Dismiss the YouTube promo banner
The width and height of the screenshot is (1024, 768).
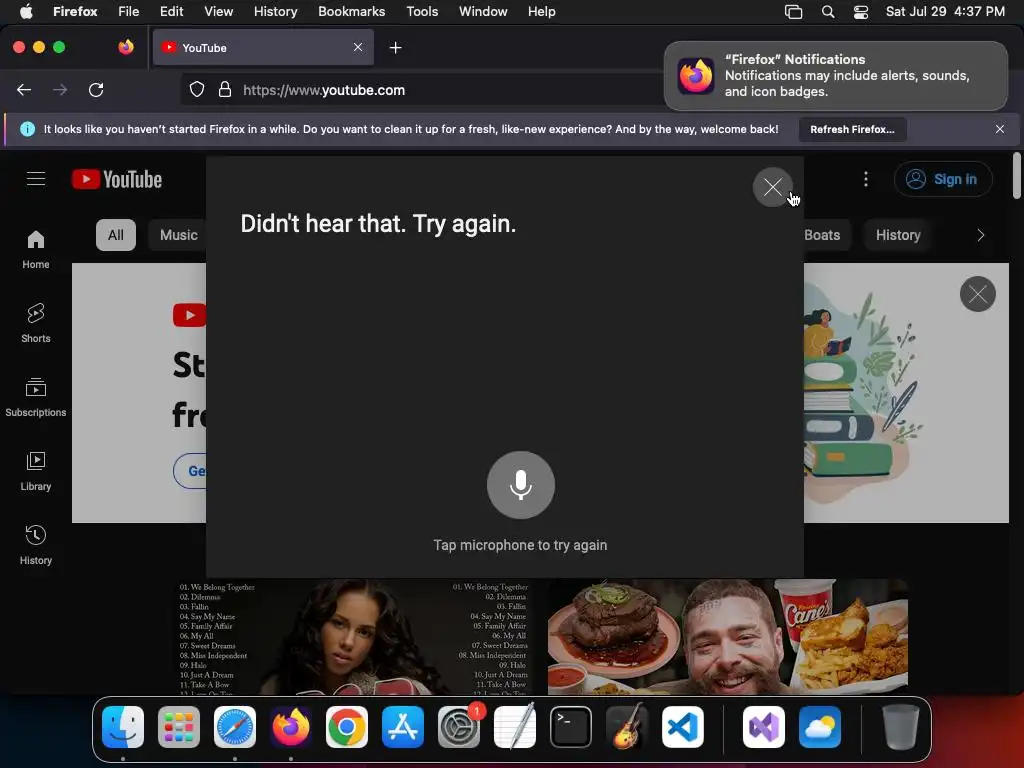point(978,294)
